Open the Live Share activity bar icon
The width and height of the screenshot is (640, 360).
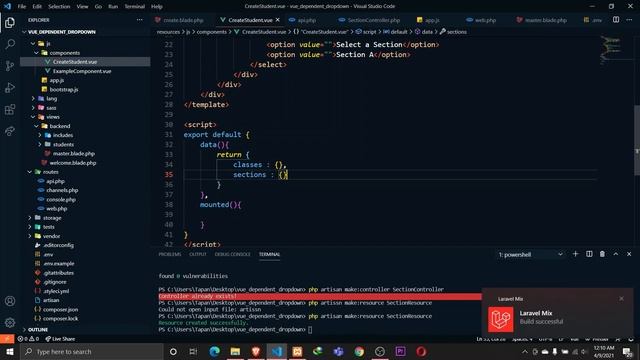coord(10,131)
